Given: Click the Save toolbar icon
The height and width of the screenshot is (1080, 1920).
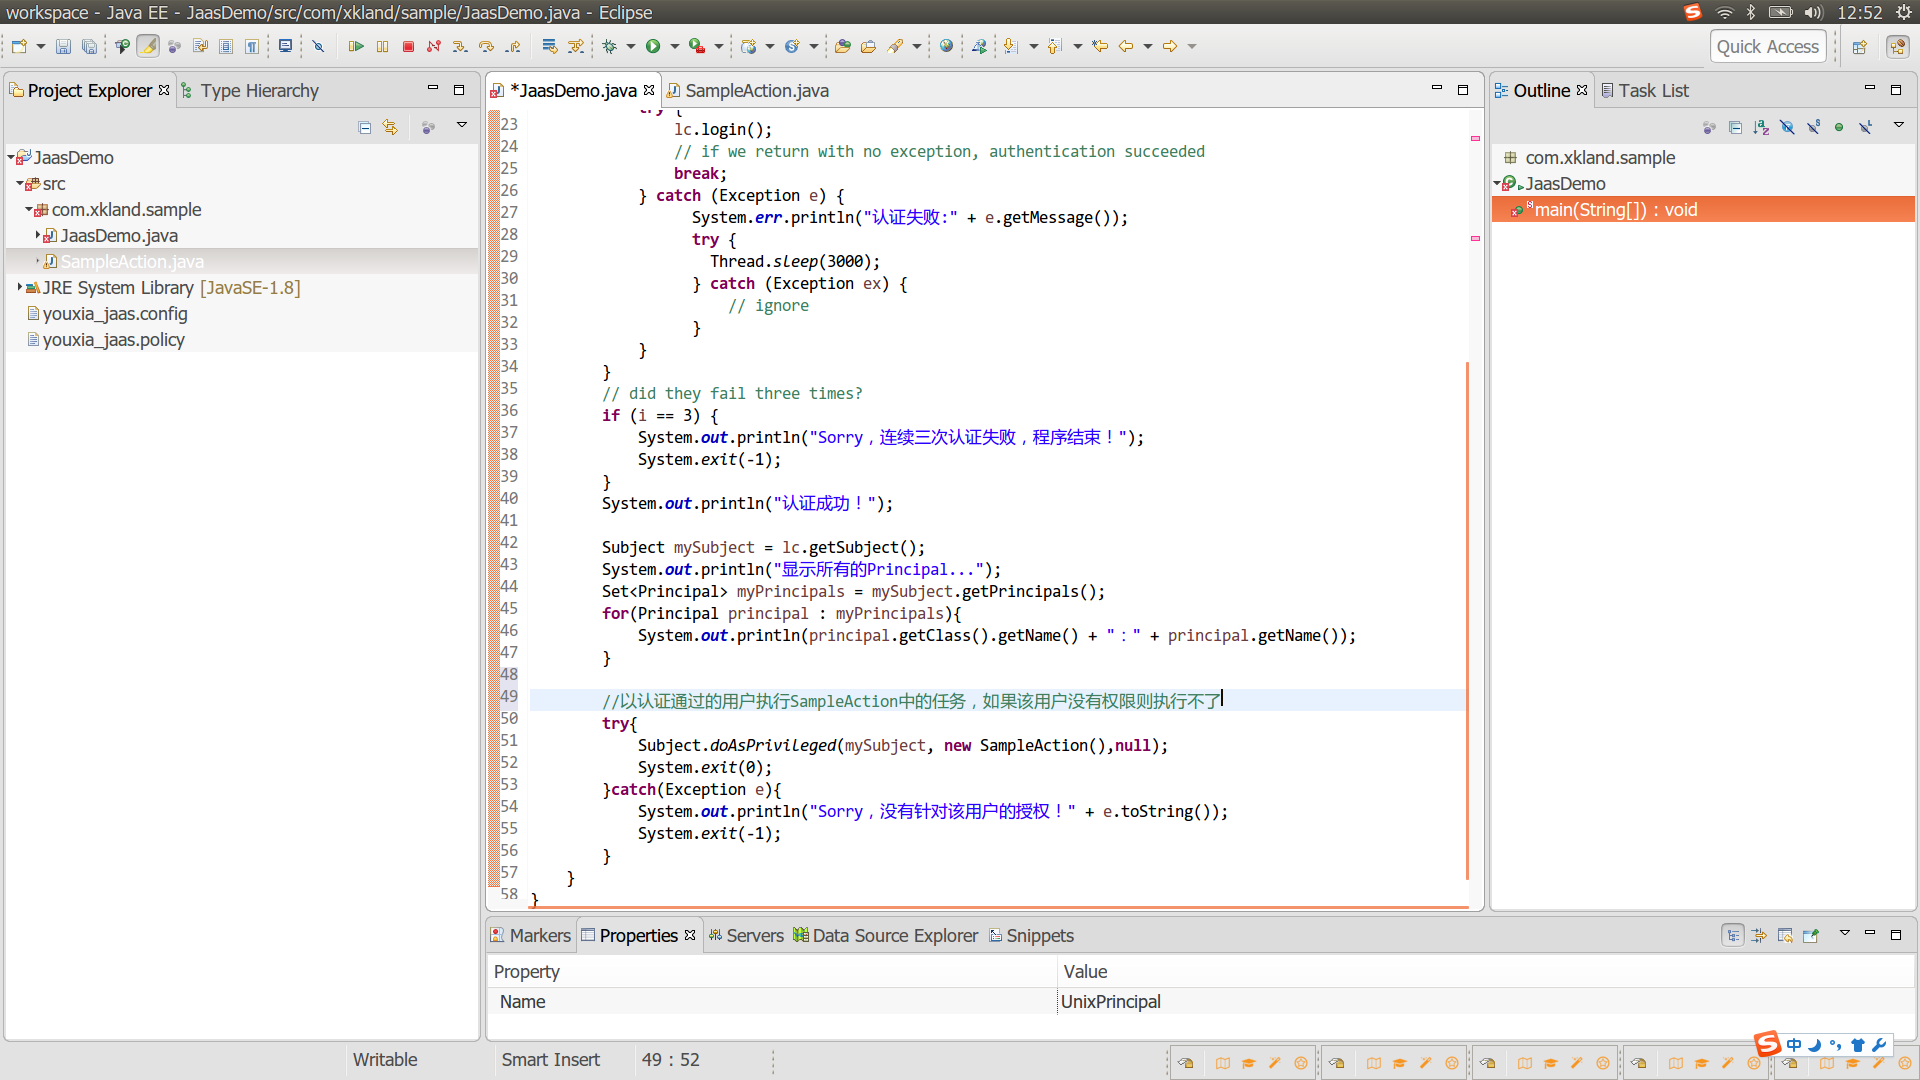Looking at the screenshot, I should click(63, 47).
